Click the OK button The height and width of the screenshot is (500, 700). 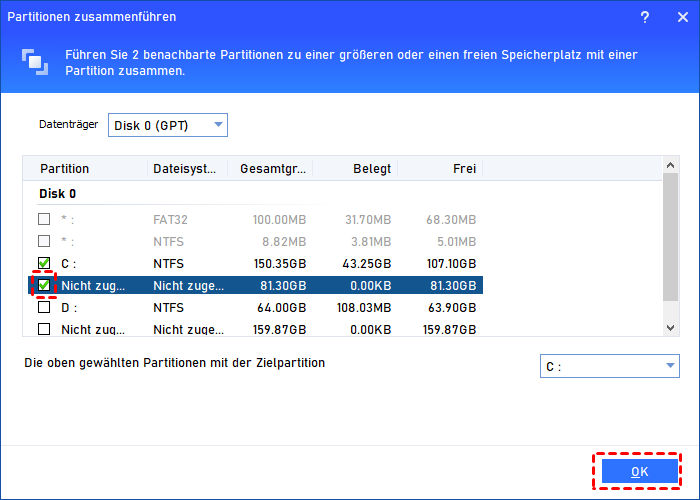(639, 471)
